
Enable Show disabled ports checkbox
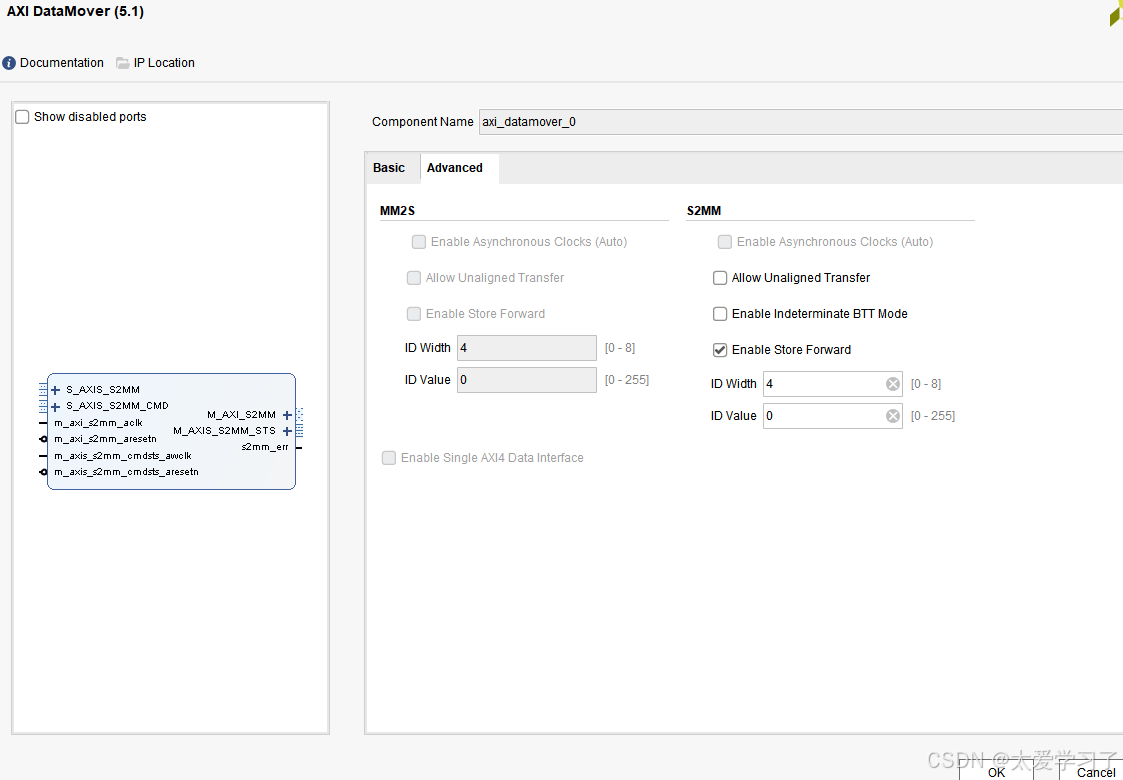point(23,117)
